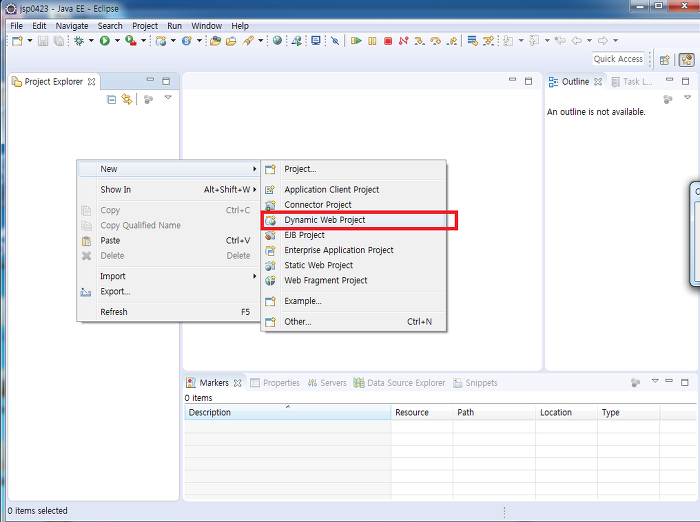Open the Run button dropdown arrow
This screenshot has width=700, height=522.
point(117,41)
